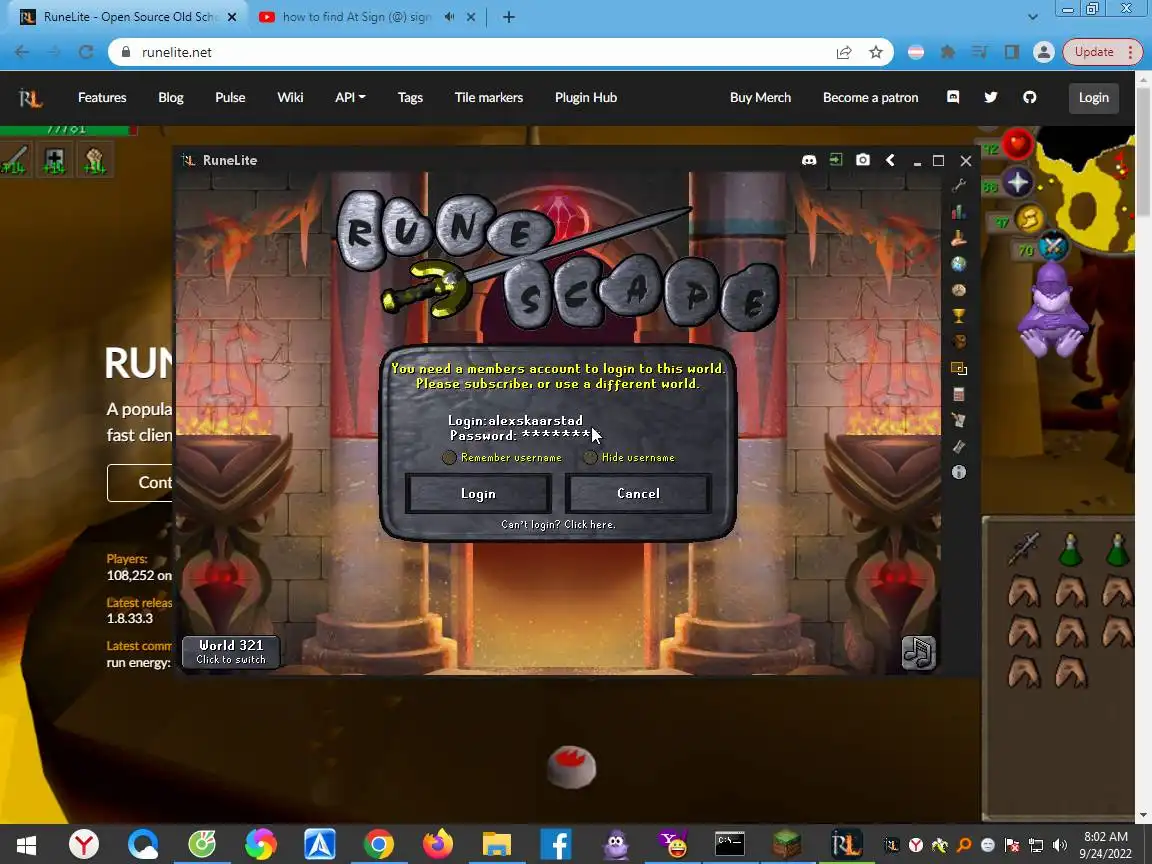
Task: Open Windows Start menu
Action: coord(26,844)
